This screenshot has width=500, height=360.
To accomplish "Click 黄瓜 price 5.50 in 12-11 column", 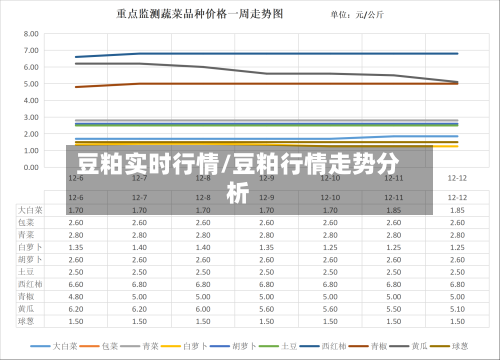I will pos(394,309).
